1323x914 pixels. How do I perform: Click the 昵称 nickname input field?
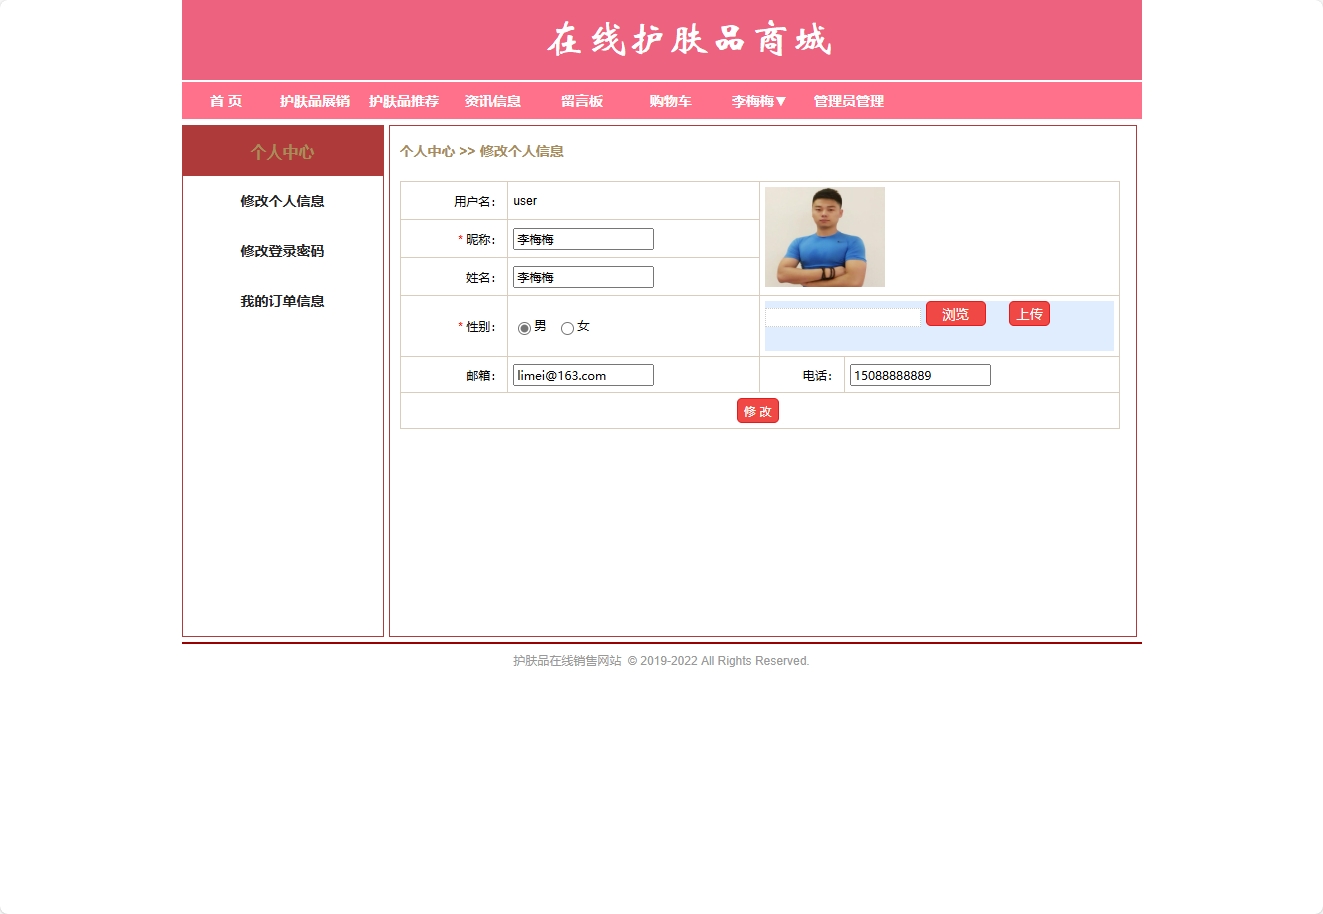tap(582, 238)
